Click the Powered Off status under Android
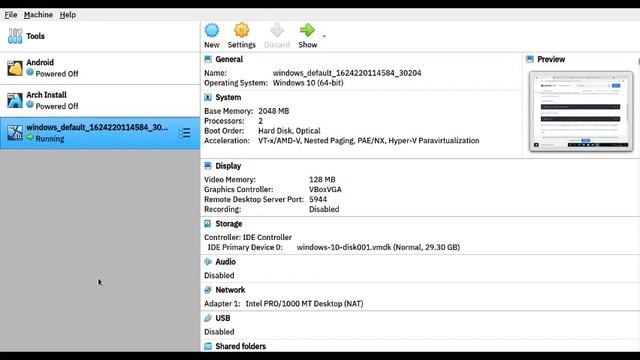This screenshot has width=640, height=360. pos(57,74)
